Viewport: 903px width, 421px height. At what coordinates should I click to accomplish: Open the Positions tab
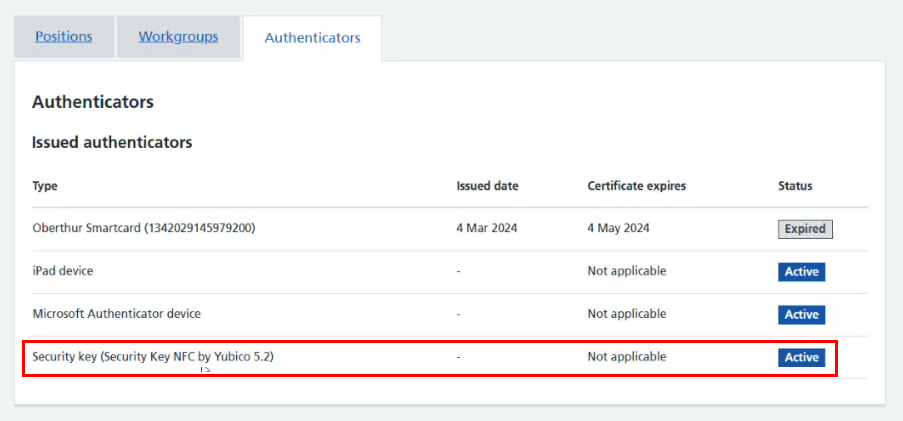64,37
